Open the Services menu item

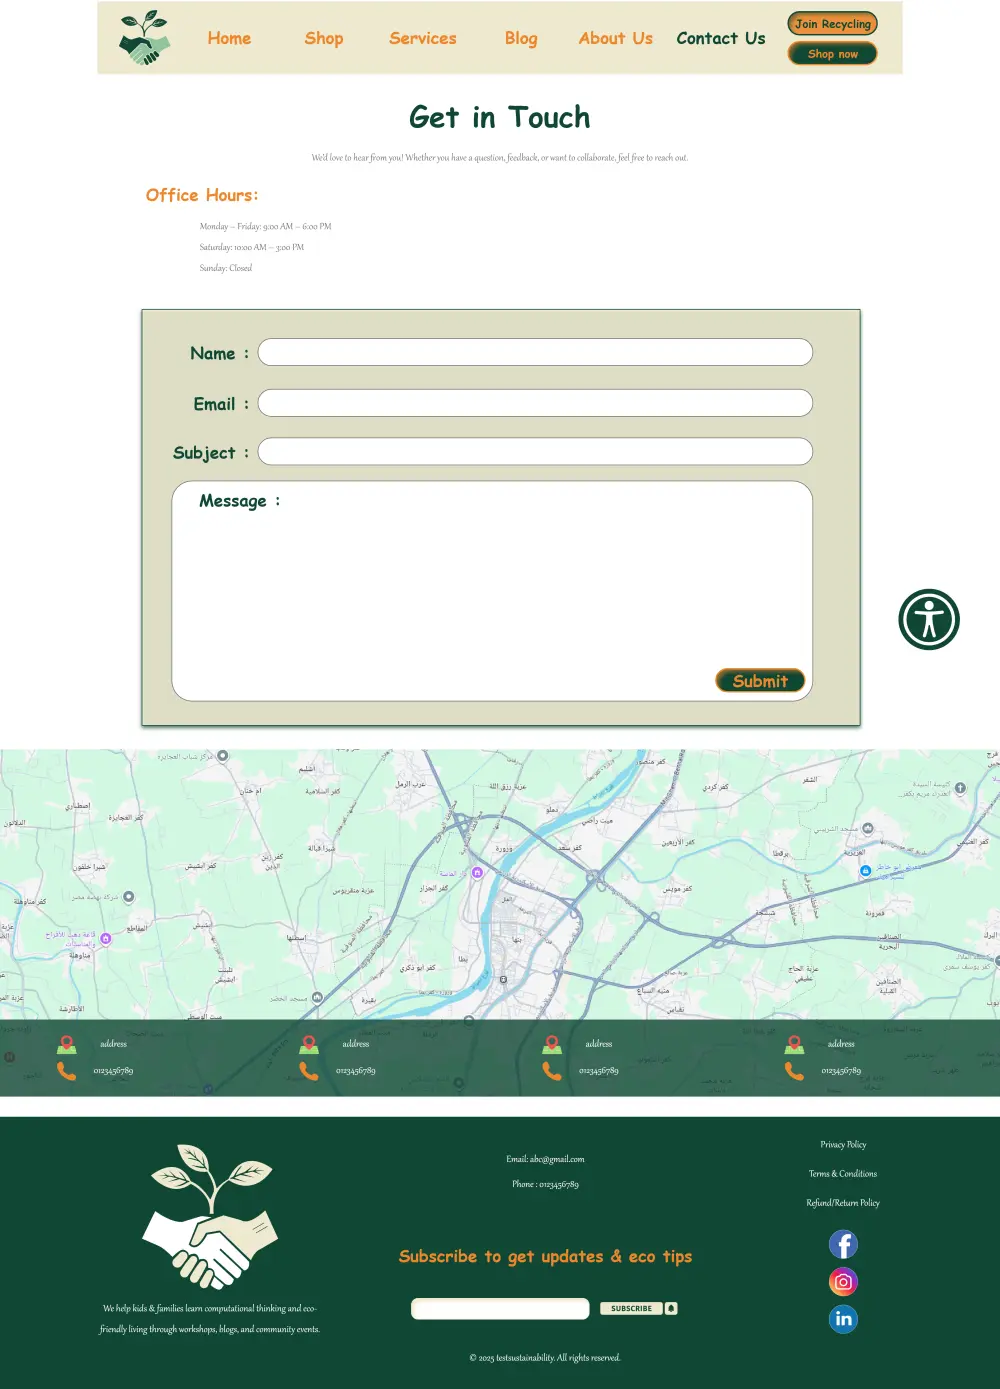click(x=423, y=38)
